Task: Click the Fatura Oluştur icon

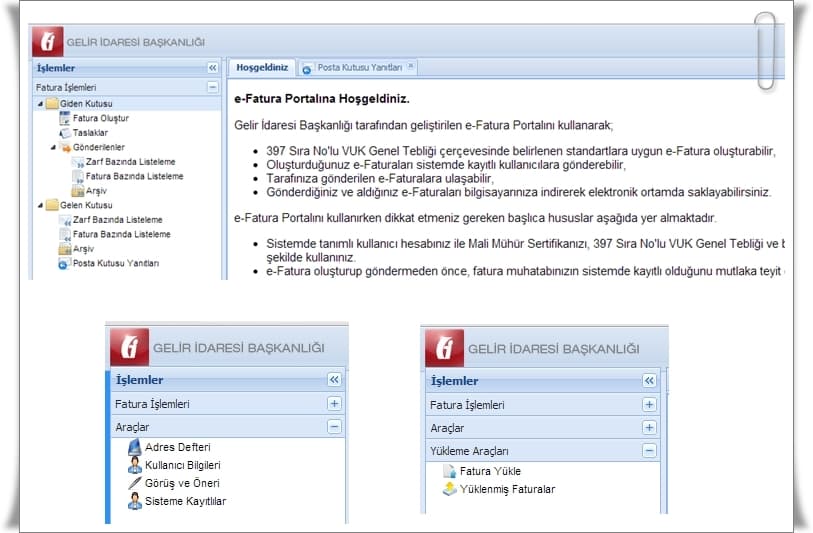Action: (64, 118)
